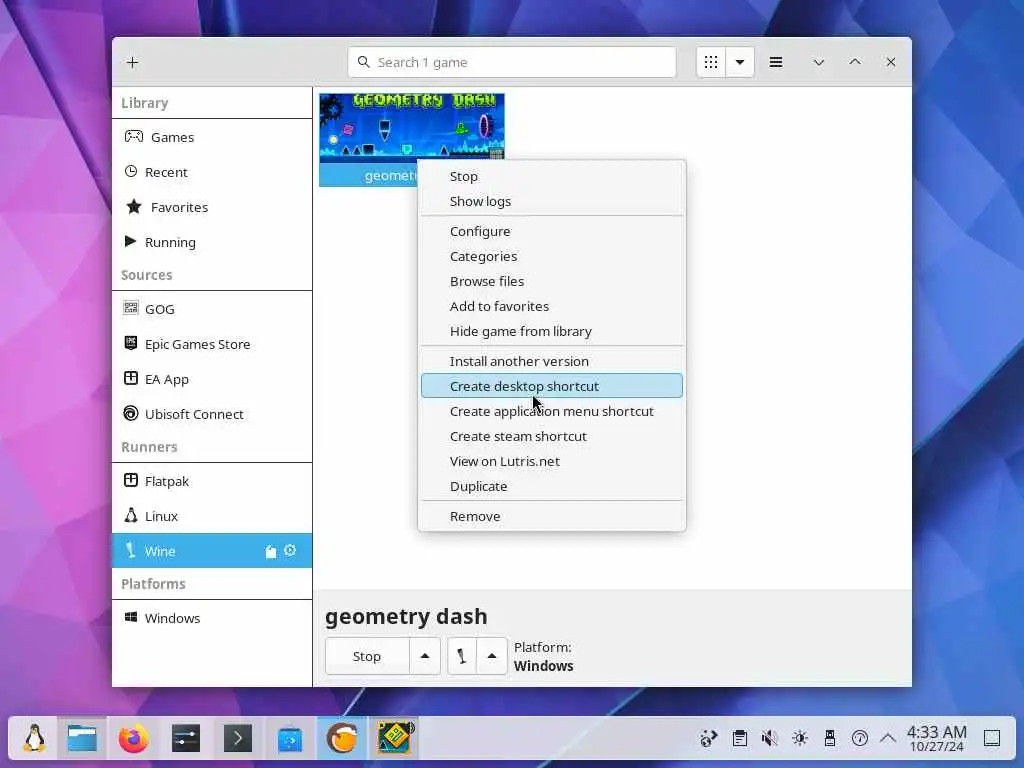This screenshot has width=1024, height=768.
Task: Click the Wine glass runner icon
Action: (131, 551)
